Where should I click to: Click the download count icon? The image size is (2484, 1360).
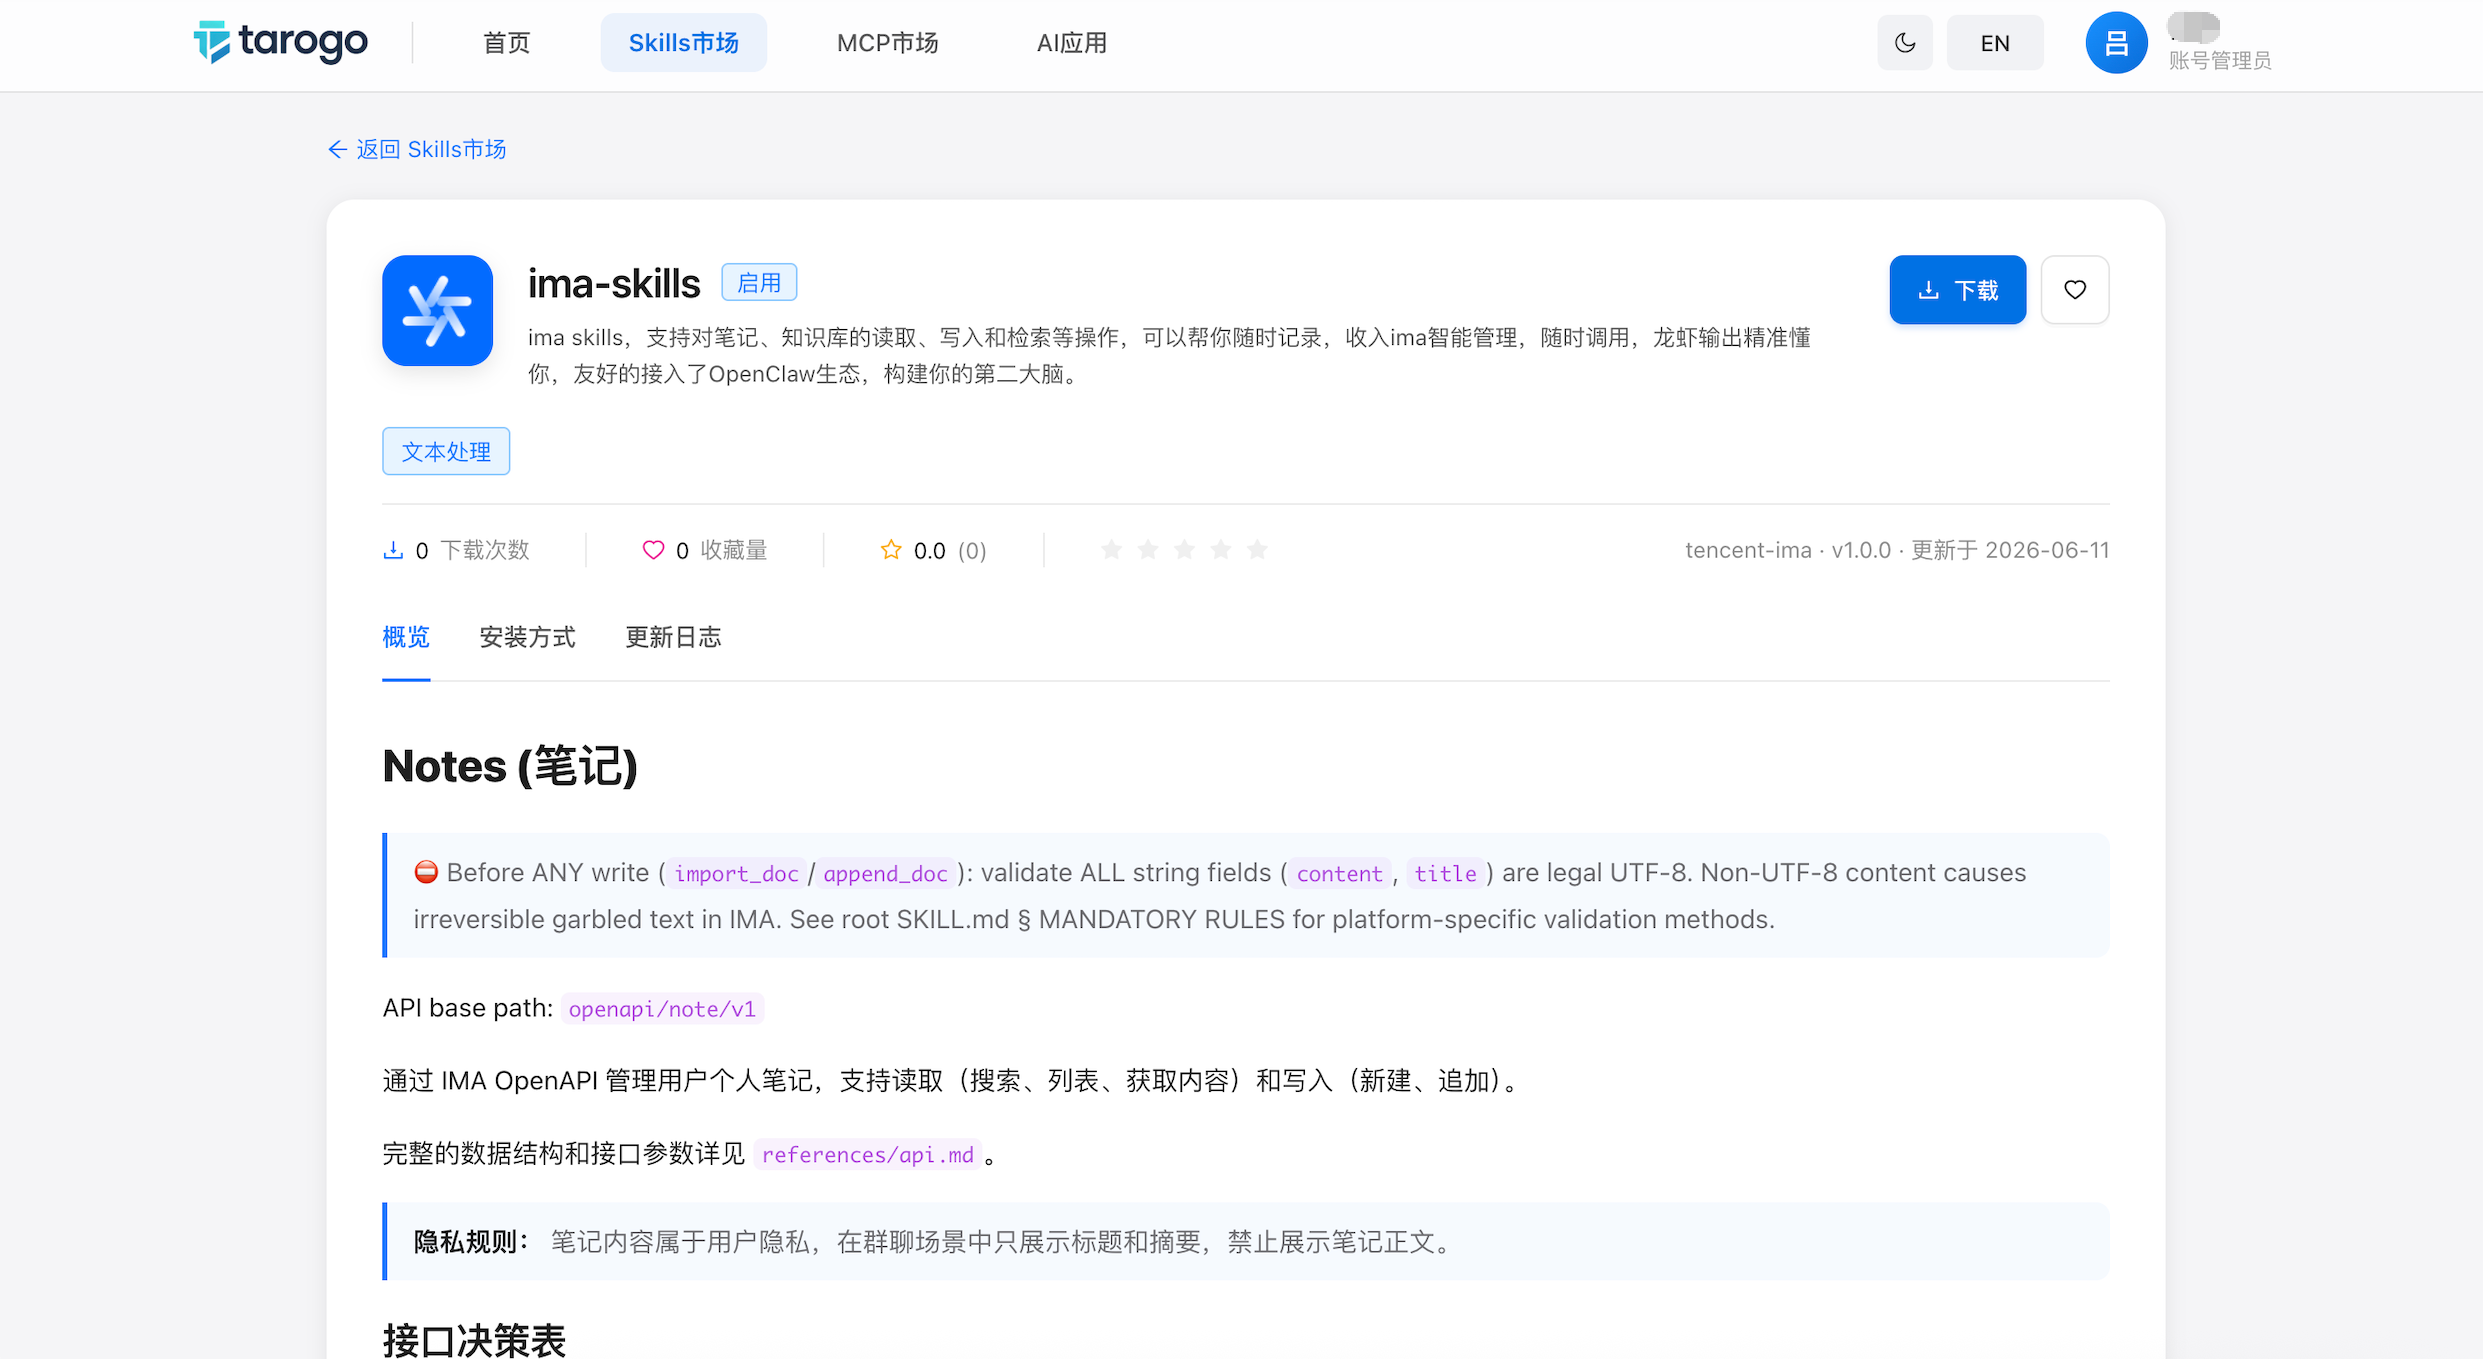coord(393,550)
